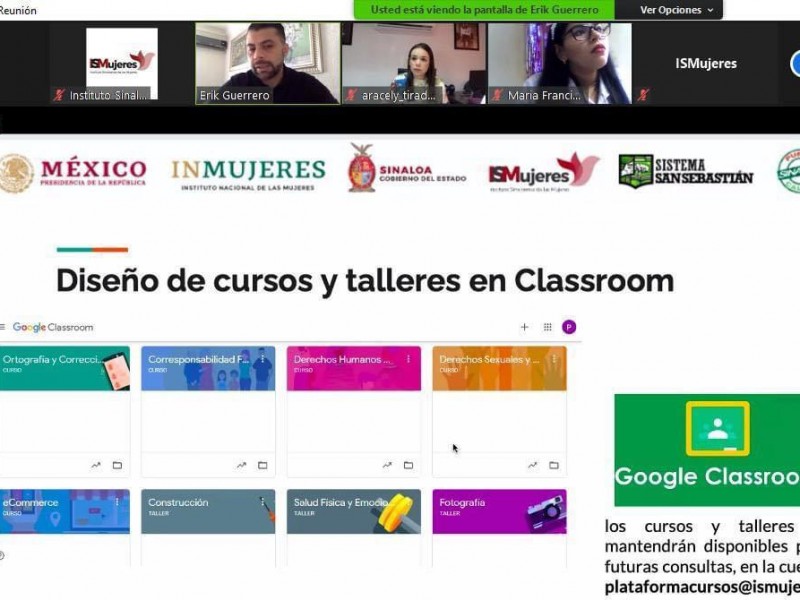Click the México Presidencia de la República logo
This screenshot has height=600, width=800.
point(73,173)
